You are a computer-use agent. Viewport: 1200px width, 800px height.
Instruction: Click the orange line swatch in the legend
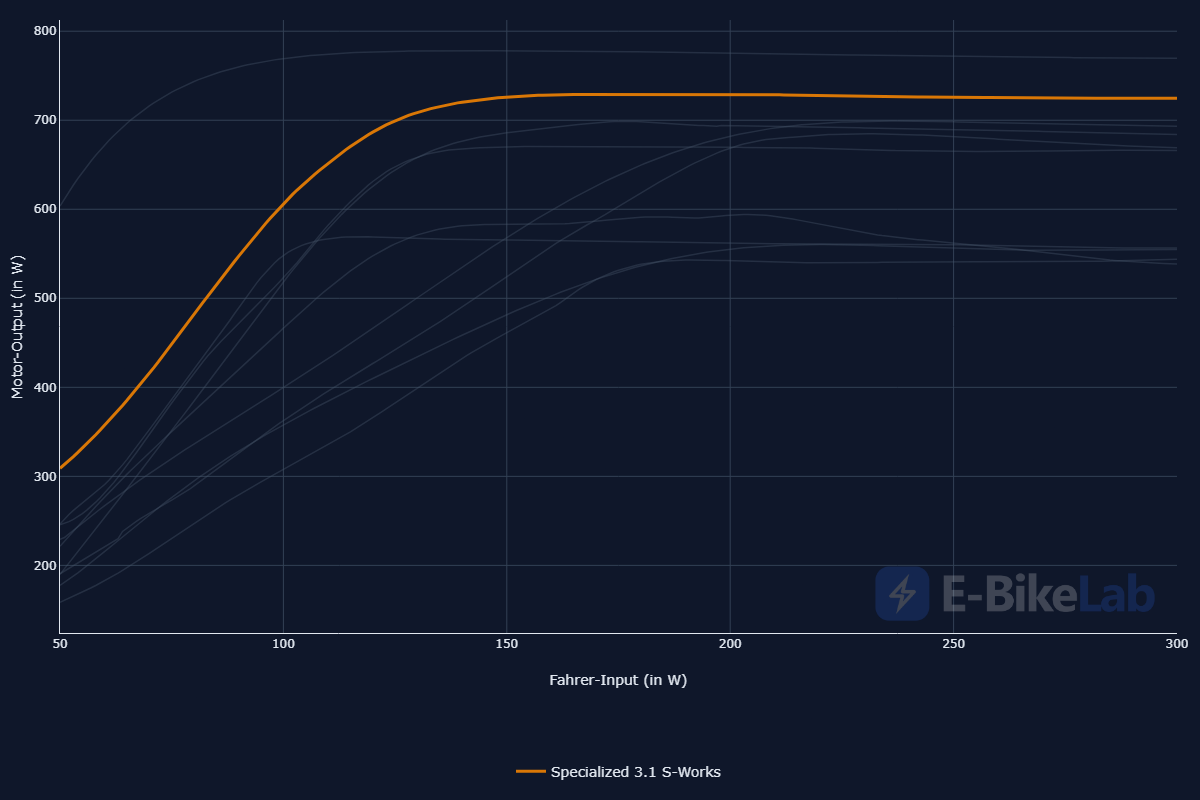point(531,772)
